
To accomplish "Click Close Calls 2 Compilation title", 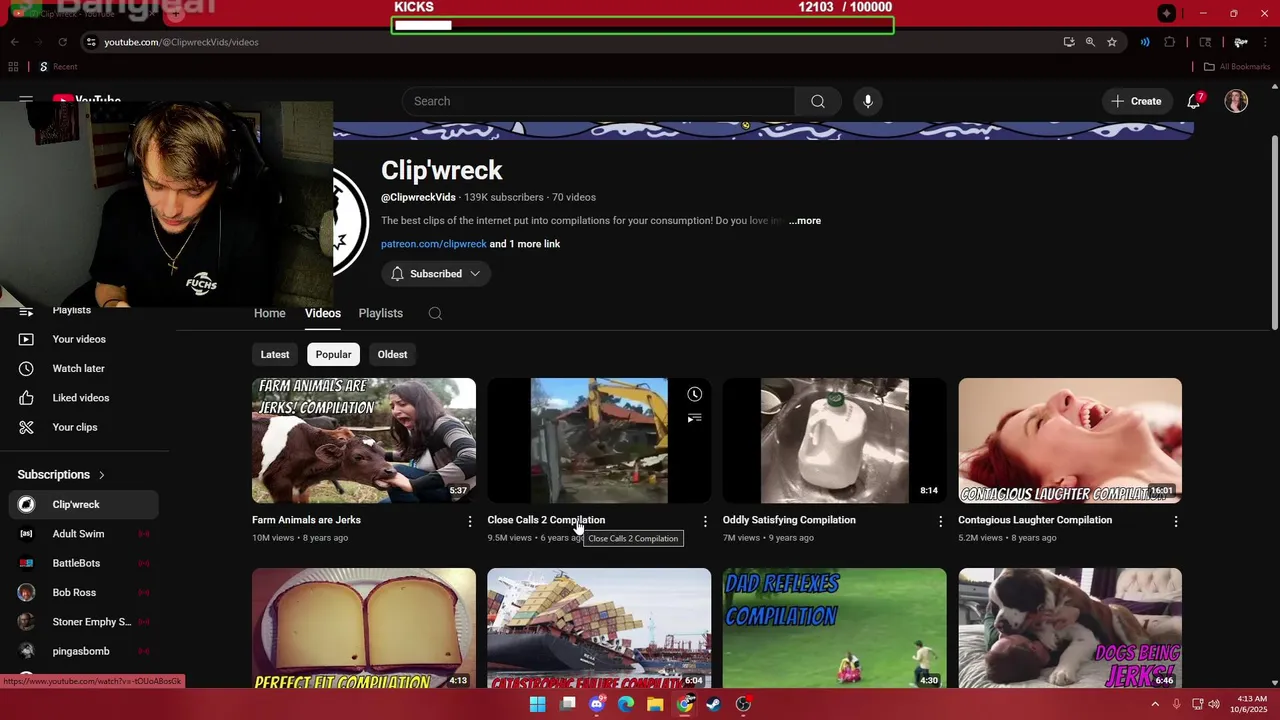I will pyautogui.click(x=546, y=520).
